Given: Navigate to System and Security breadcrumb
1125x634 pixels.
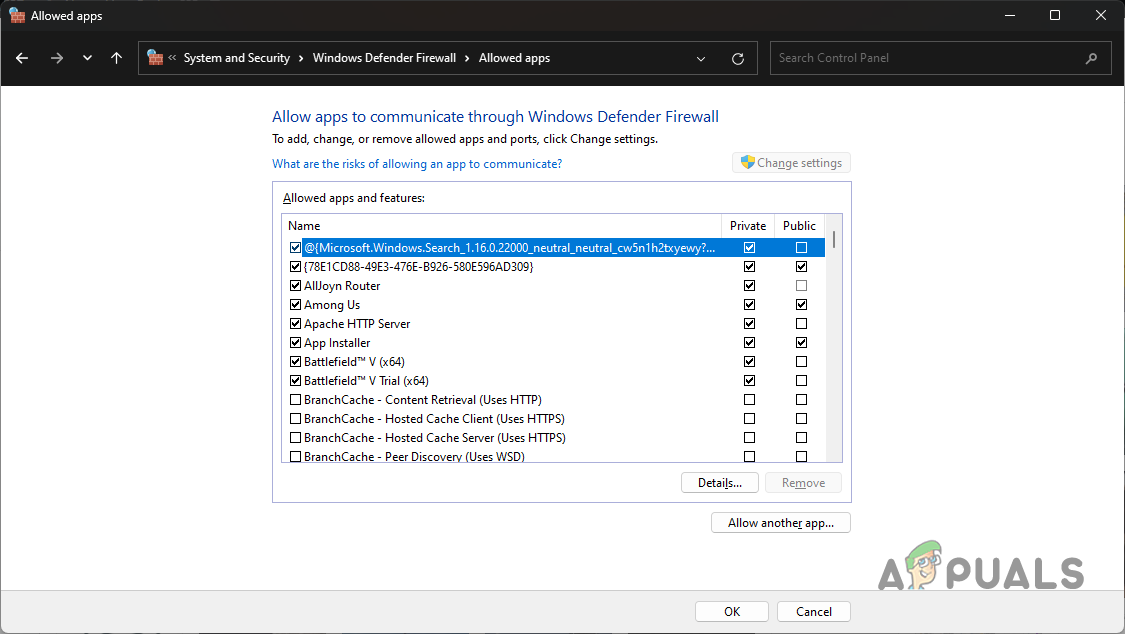Looking at the screenshot, I should (236, 58).
